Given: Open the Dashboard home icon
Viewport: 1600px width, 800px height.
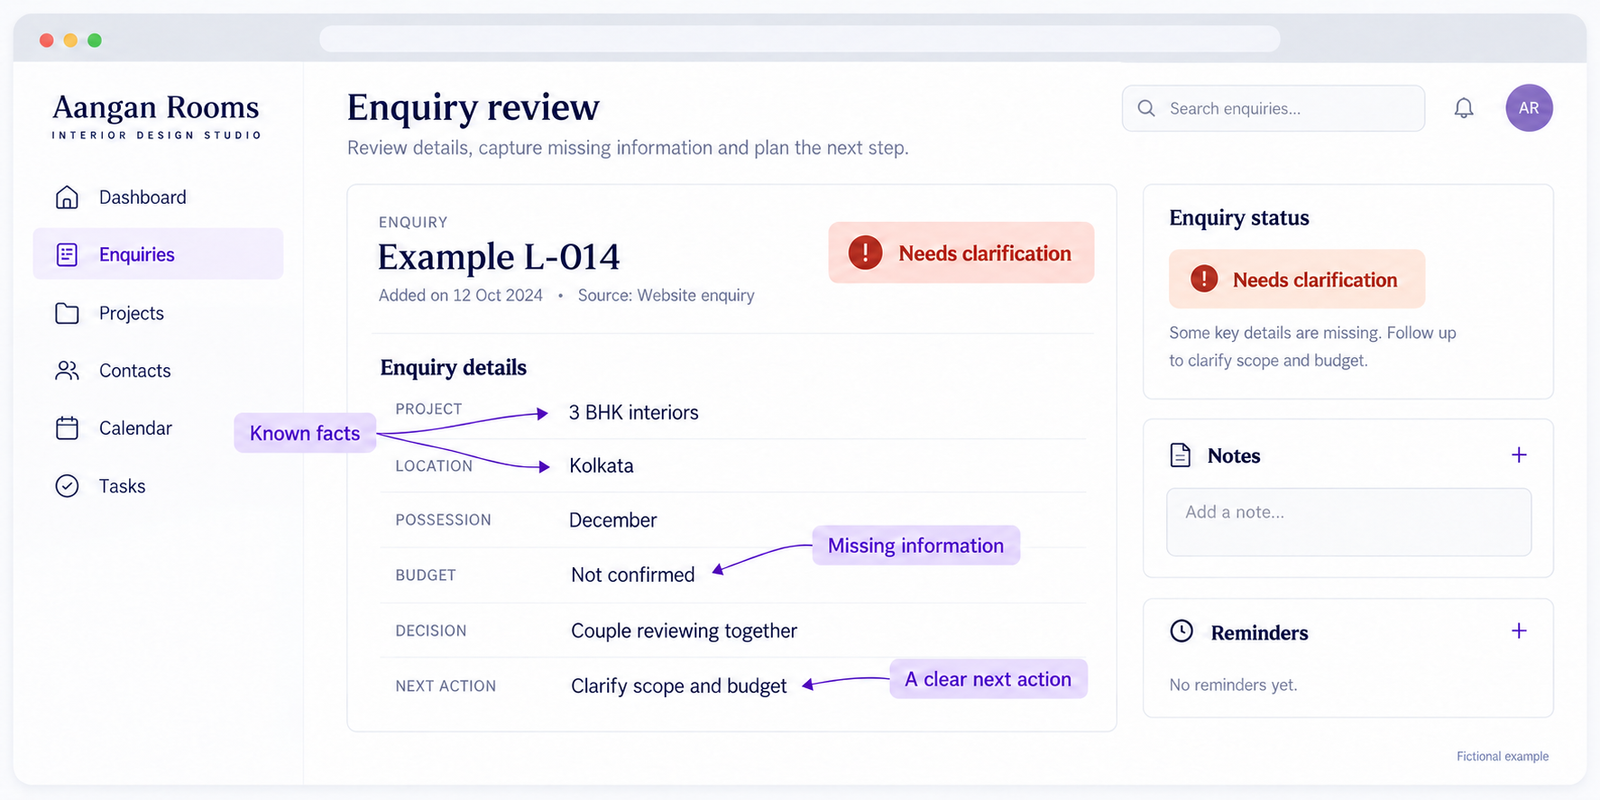Looking at the screenshot, I should (x=67, y=197).
